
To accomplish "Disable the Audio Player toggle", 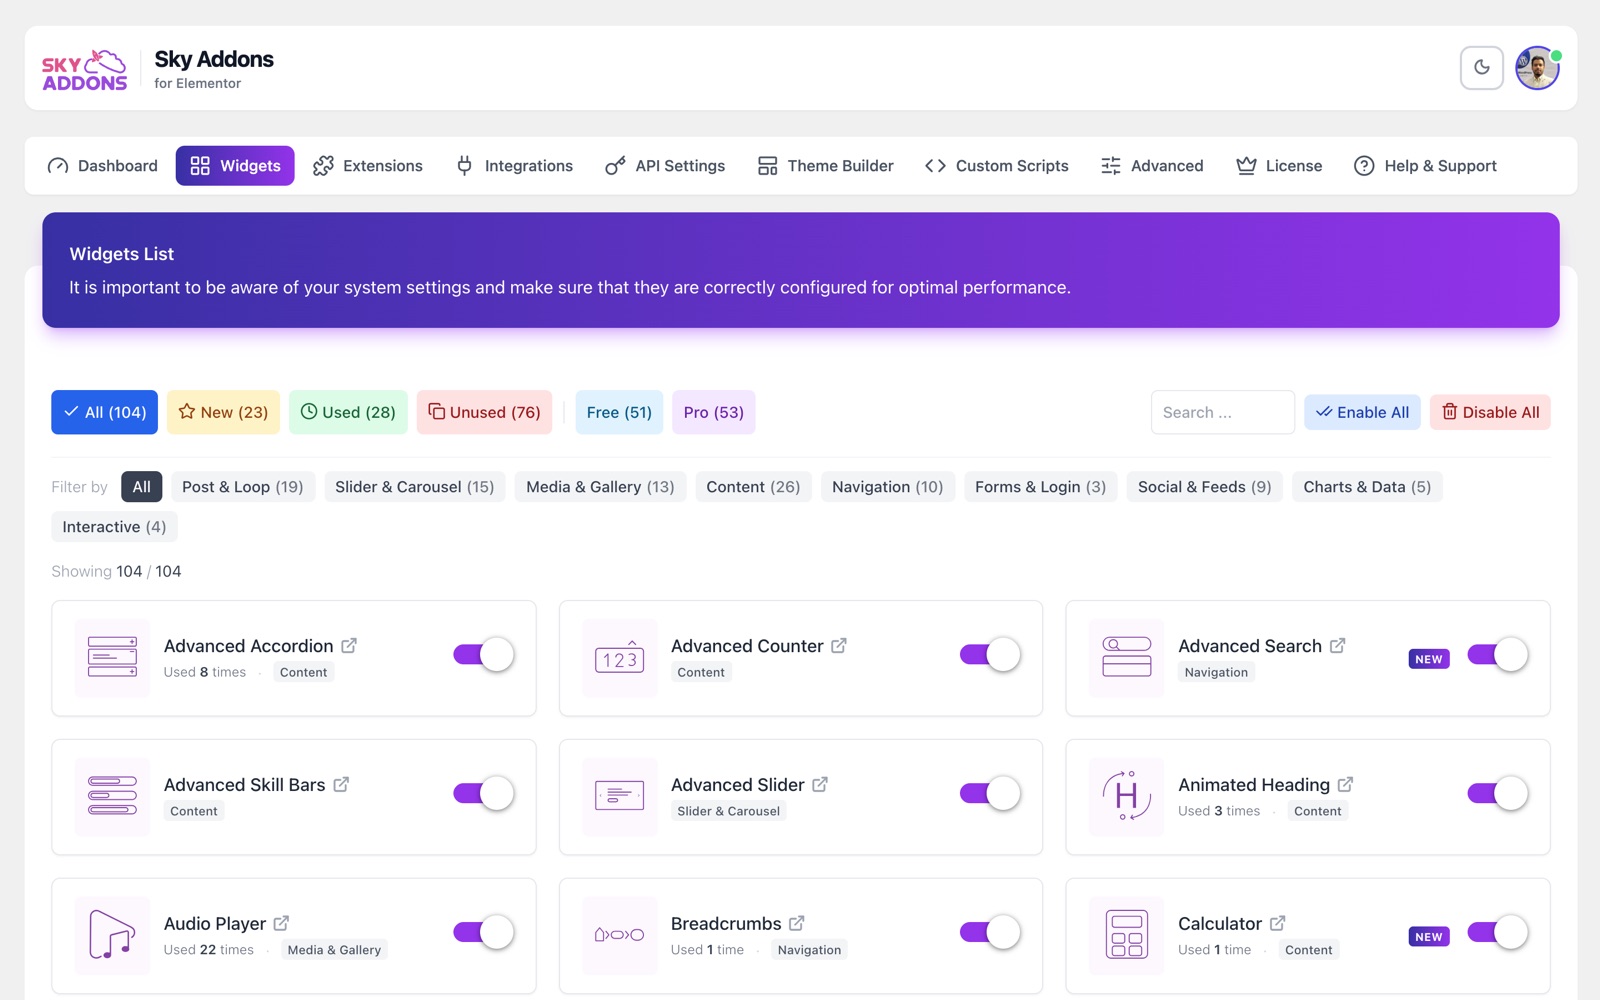I will click(484, 932).
